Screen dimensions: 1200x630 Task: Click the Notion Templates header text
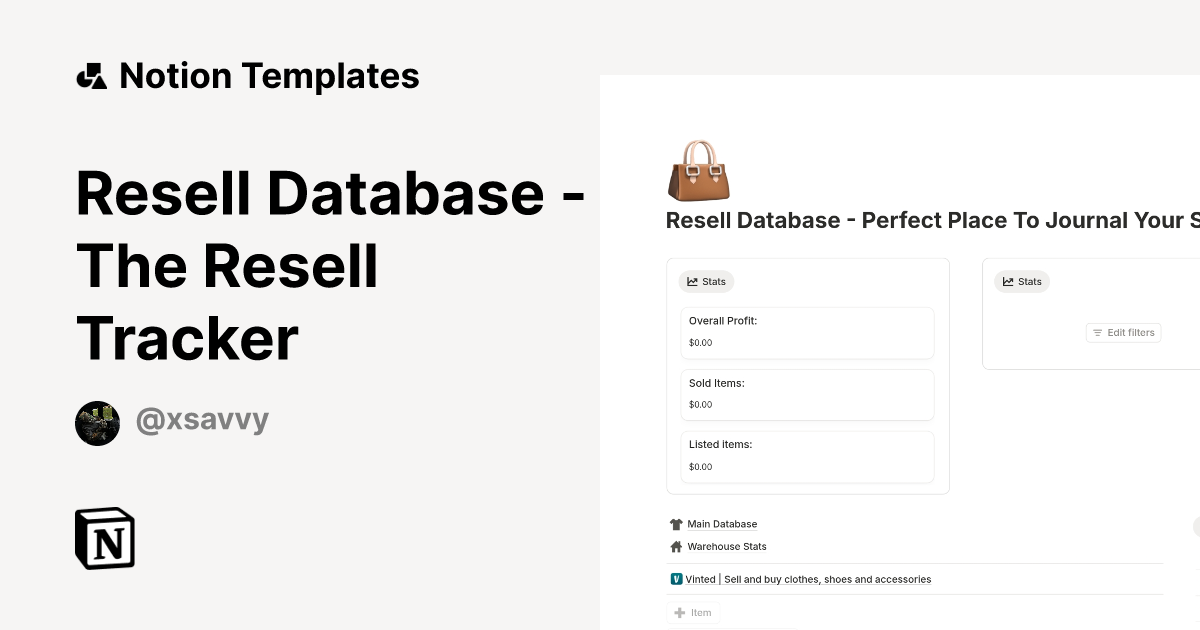pos(269,76)
